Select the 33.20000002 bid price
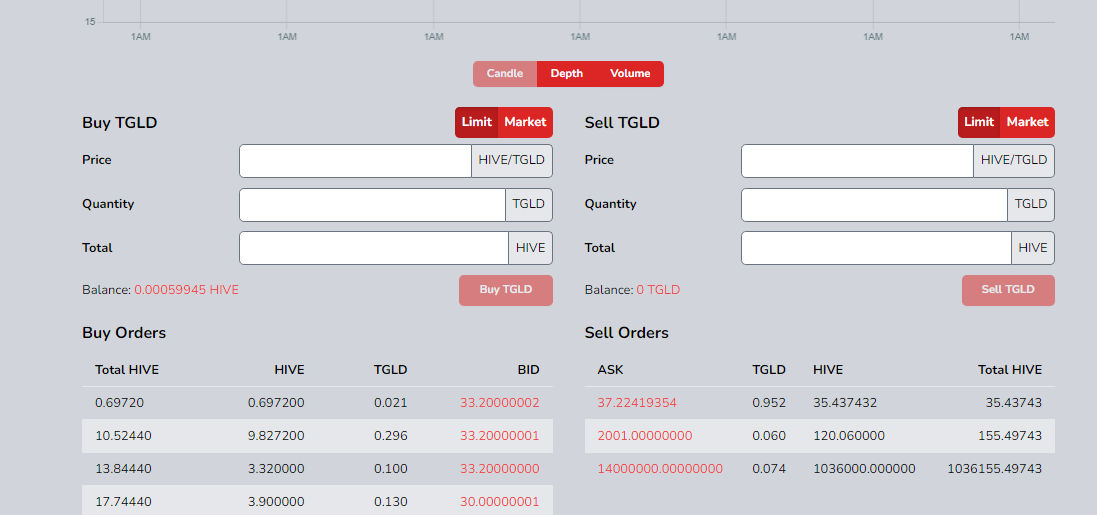 pyautogui.click(x=499, y=403)
